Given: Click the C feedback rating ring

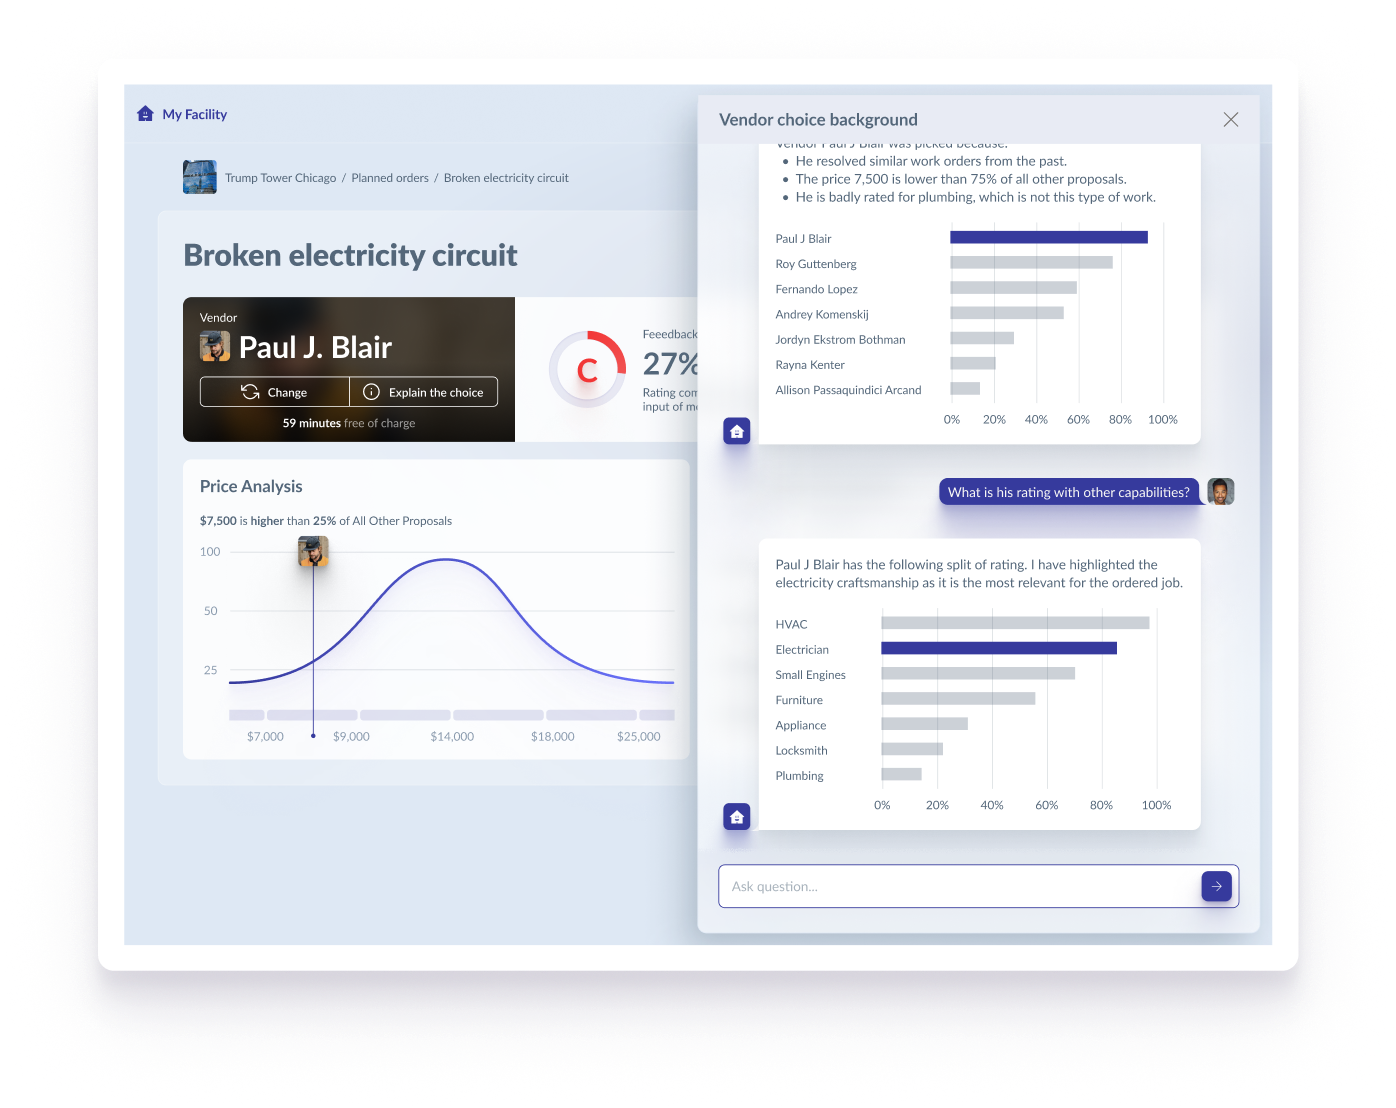Looking at the screenshot, I should tap(588, 369).
